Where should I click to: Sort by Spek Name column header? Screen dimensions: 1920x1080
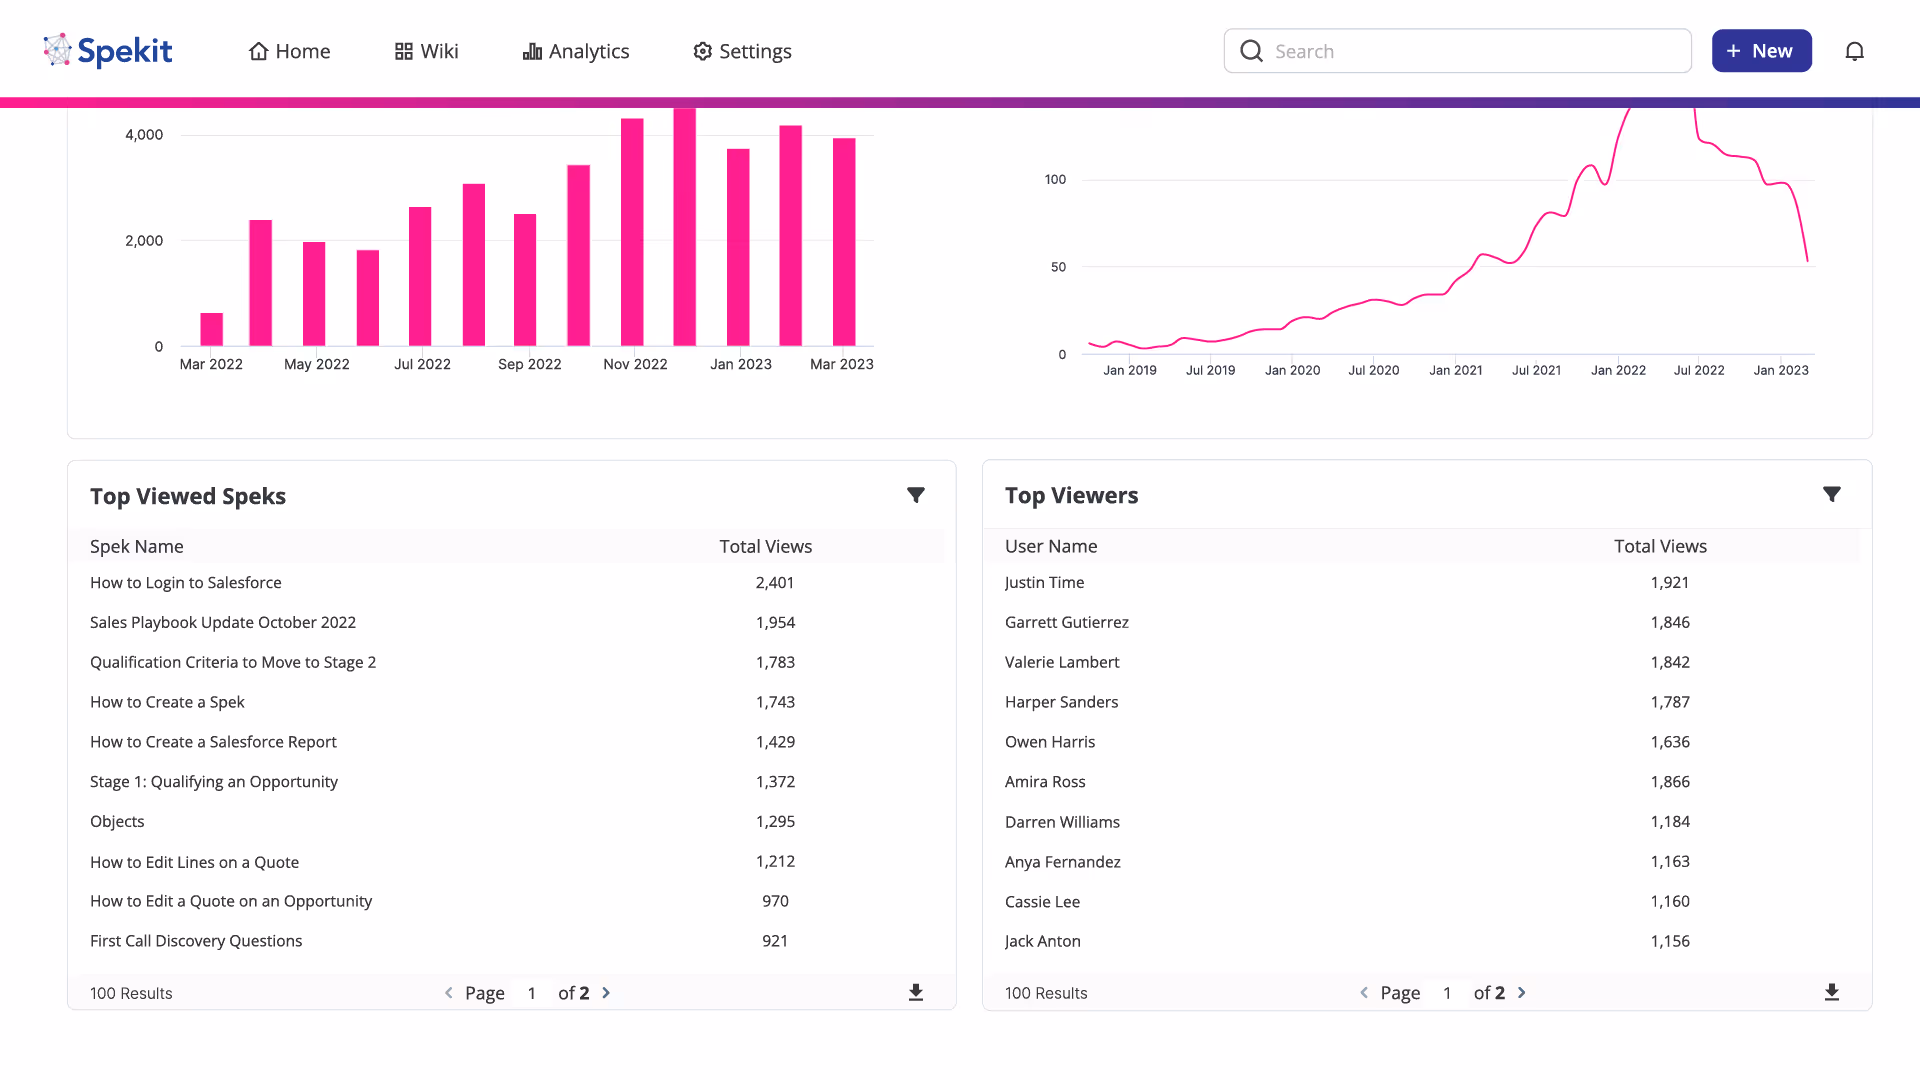[x=137, y=546]
